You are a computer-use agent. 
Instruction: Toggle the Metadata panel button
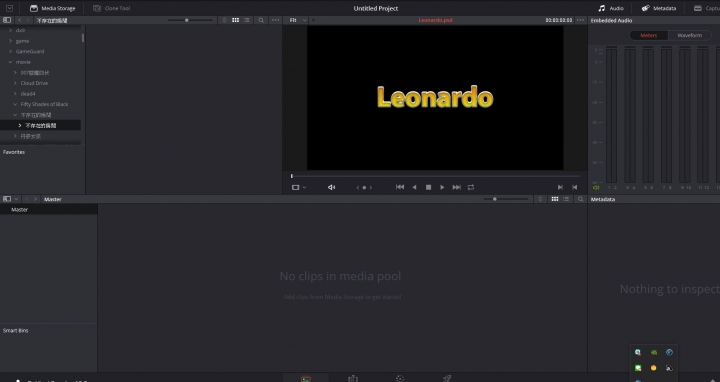pyautogui.click(x=659, y=8)
